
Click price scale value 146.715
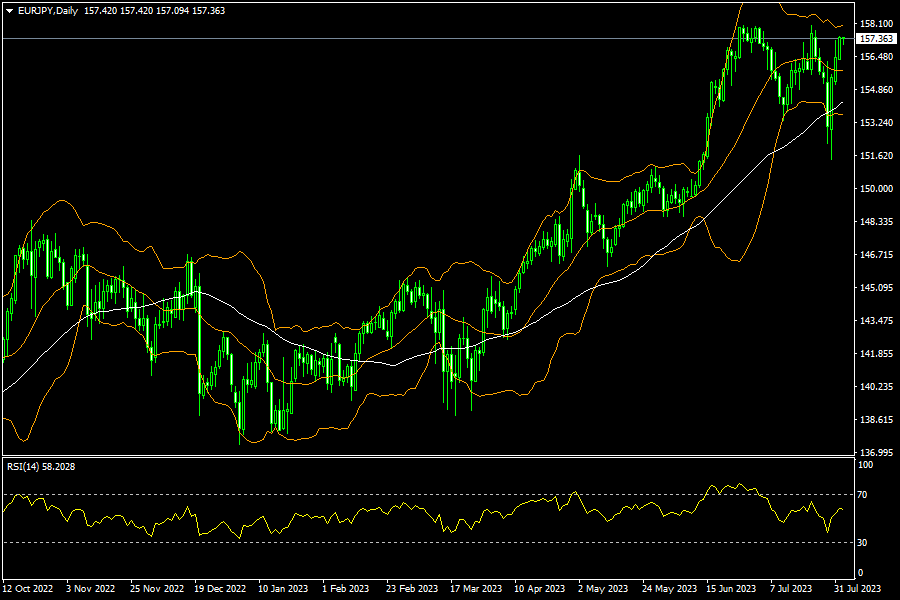tap(876, 254)
